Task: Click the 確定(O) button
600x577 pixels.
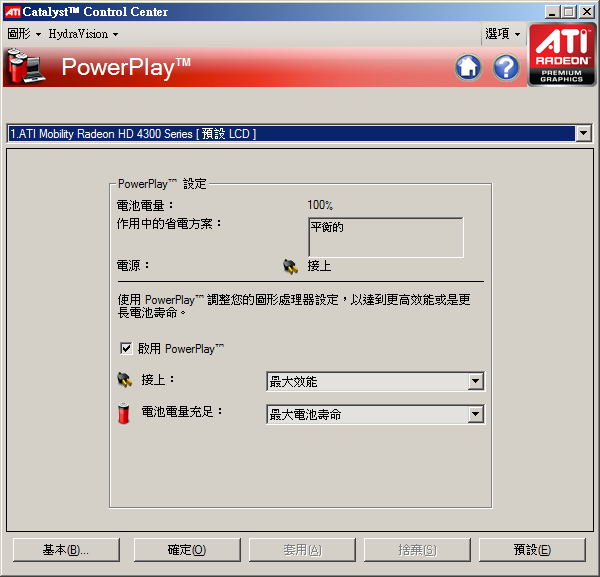Action: tap(187, 550)
